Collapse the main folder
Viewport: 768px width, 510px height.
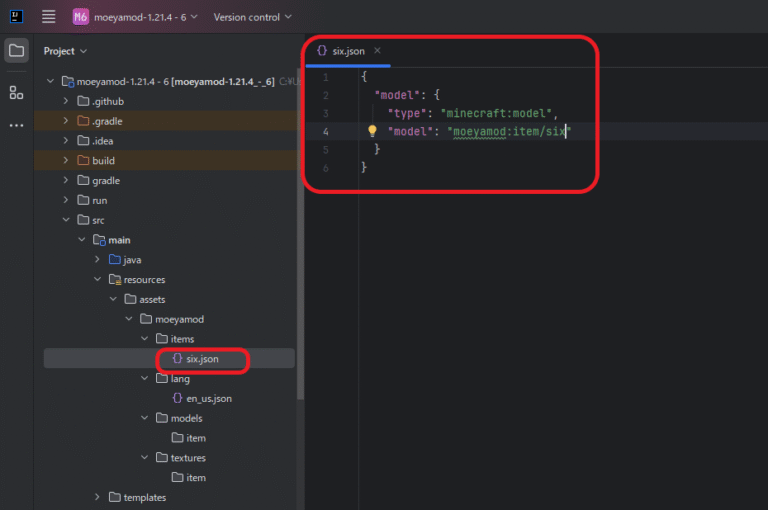82,240
